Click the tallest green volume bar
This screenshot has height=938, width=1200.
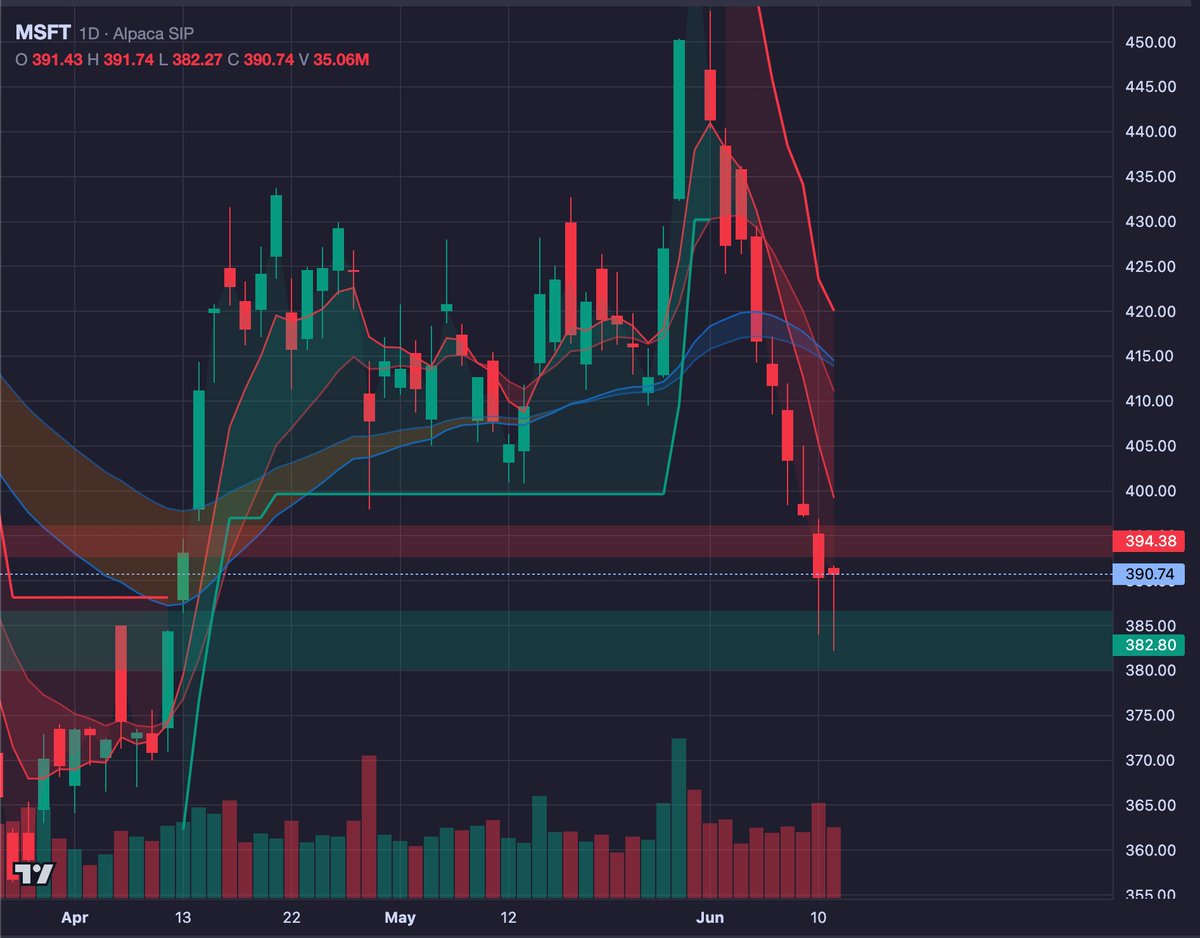(x=679, y=818)
